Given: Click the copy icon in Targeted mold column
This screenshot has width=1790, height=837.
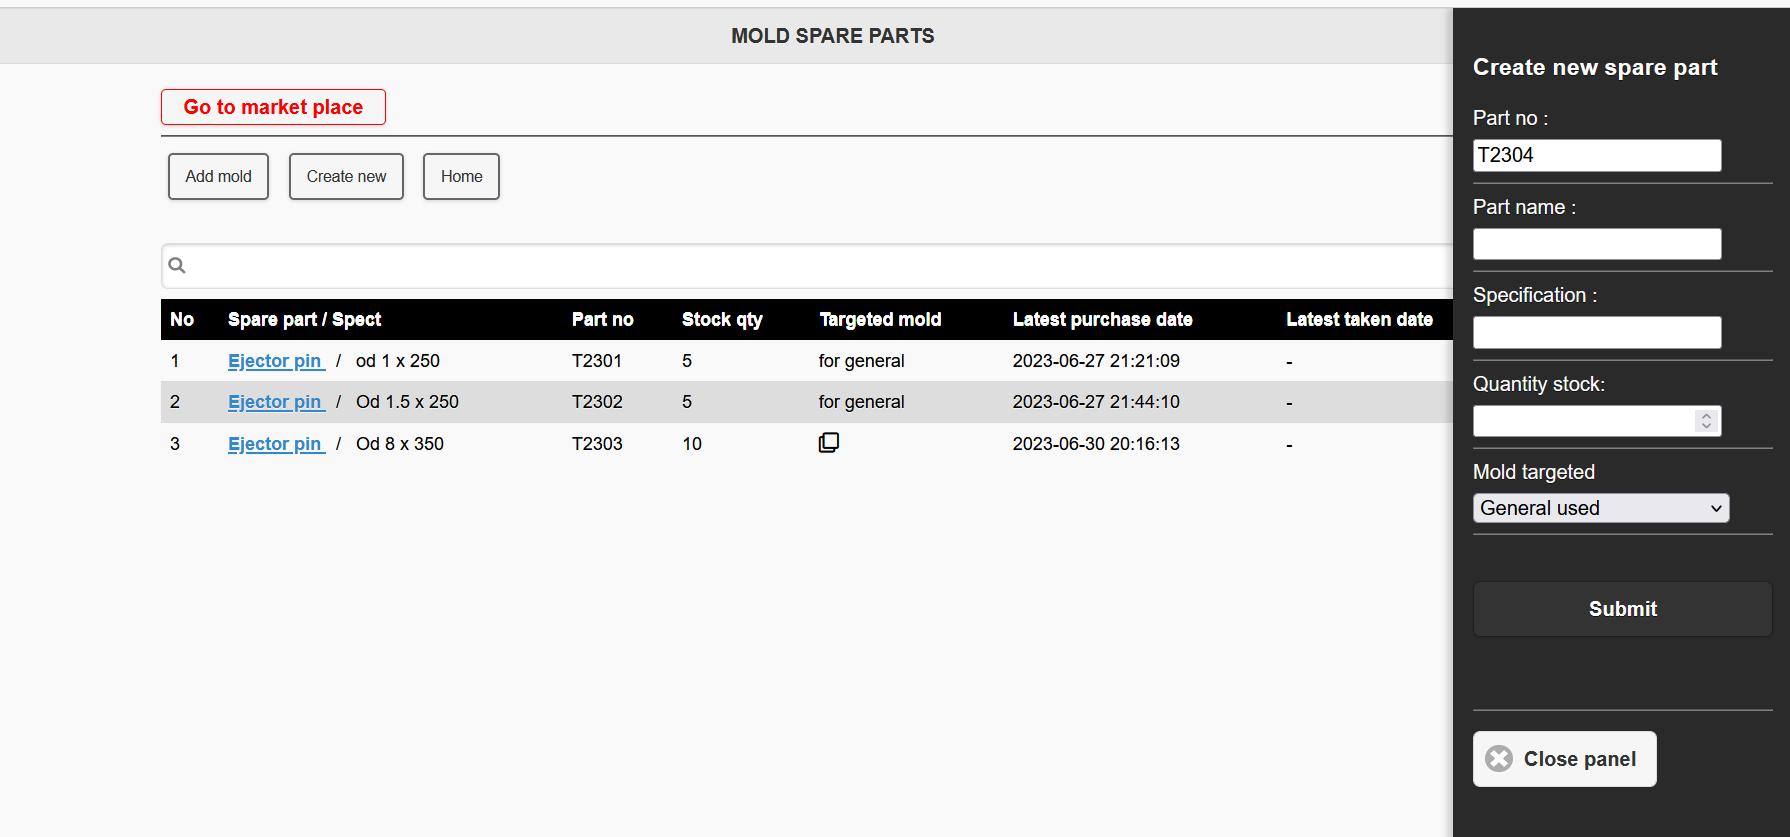Looking at the screenshot, I should click(x=829, y=443).
